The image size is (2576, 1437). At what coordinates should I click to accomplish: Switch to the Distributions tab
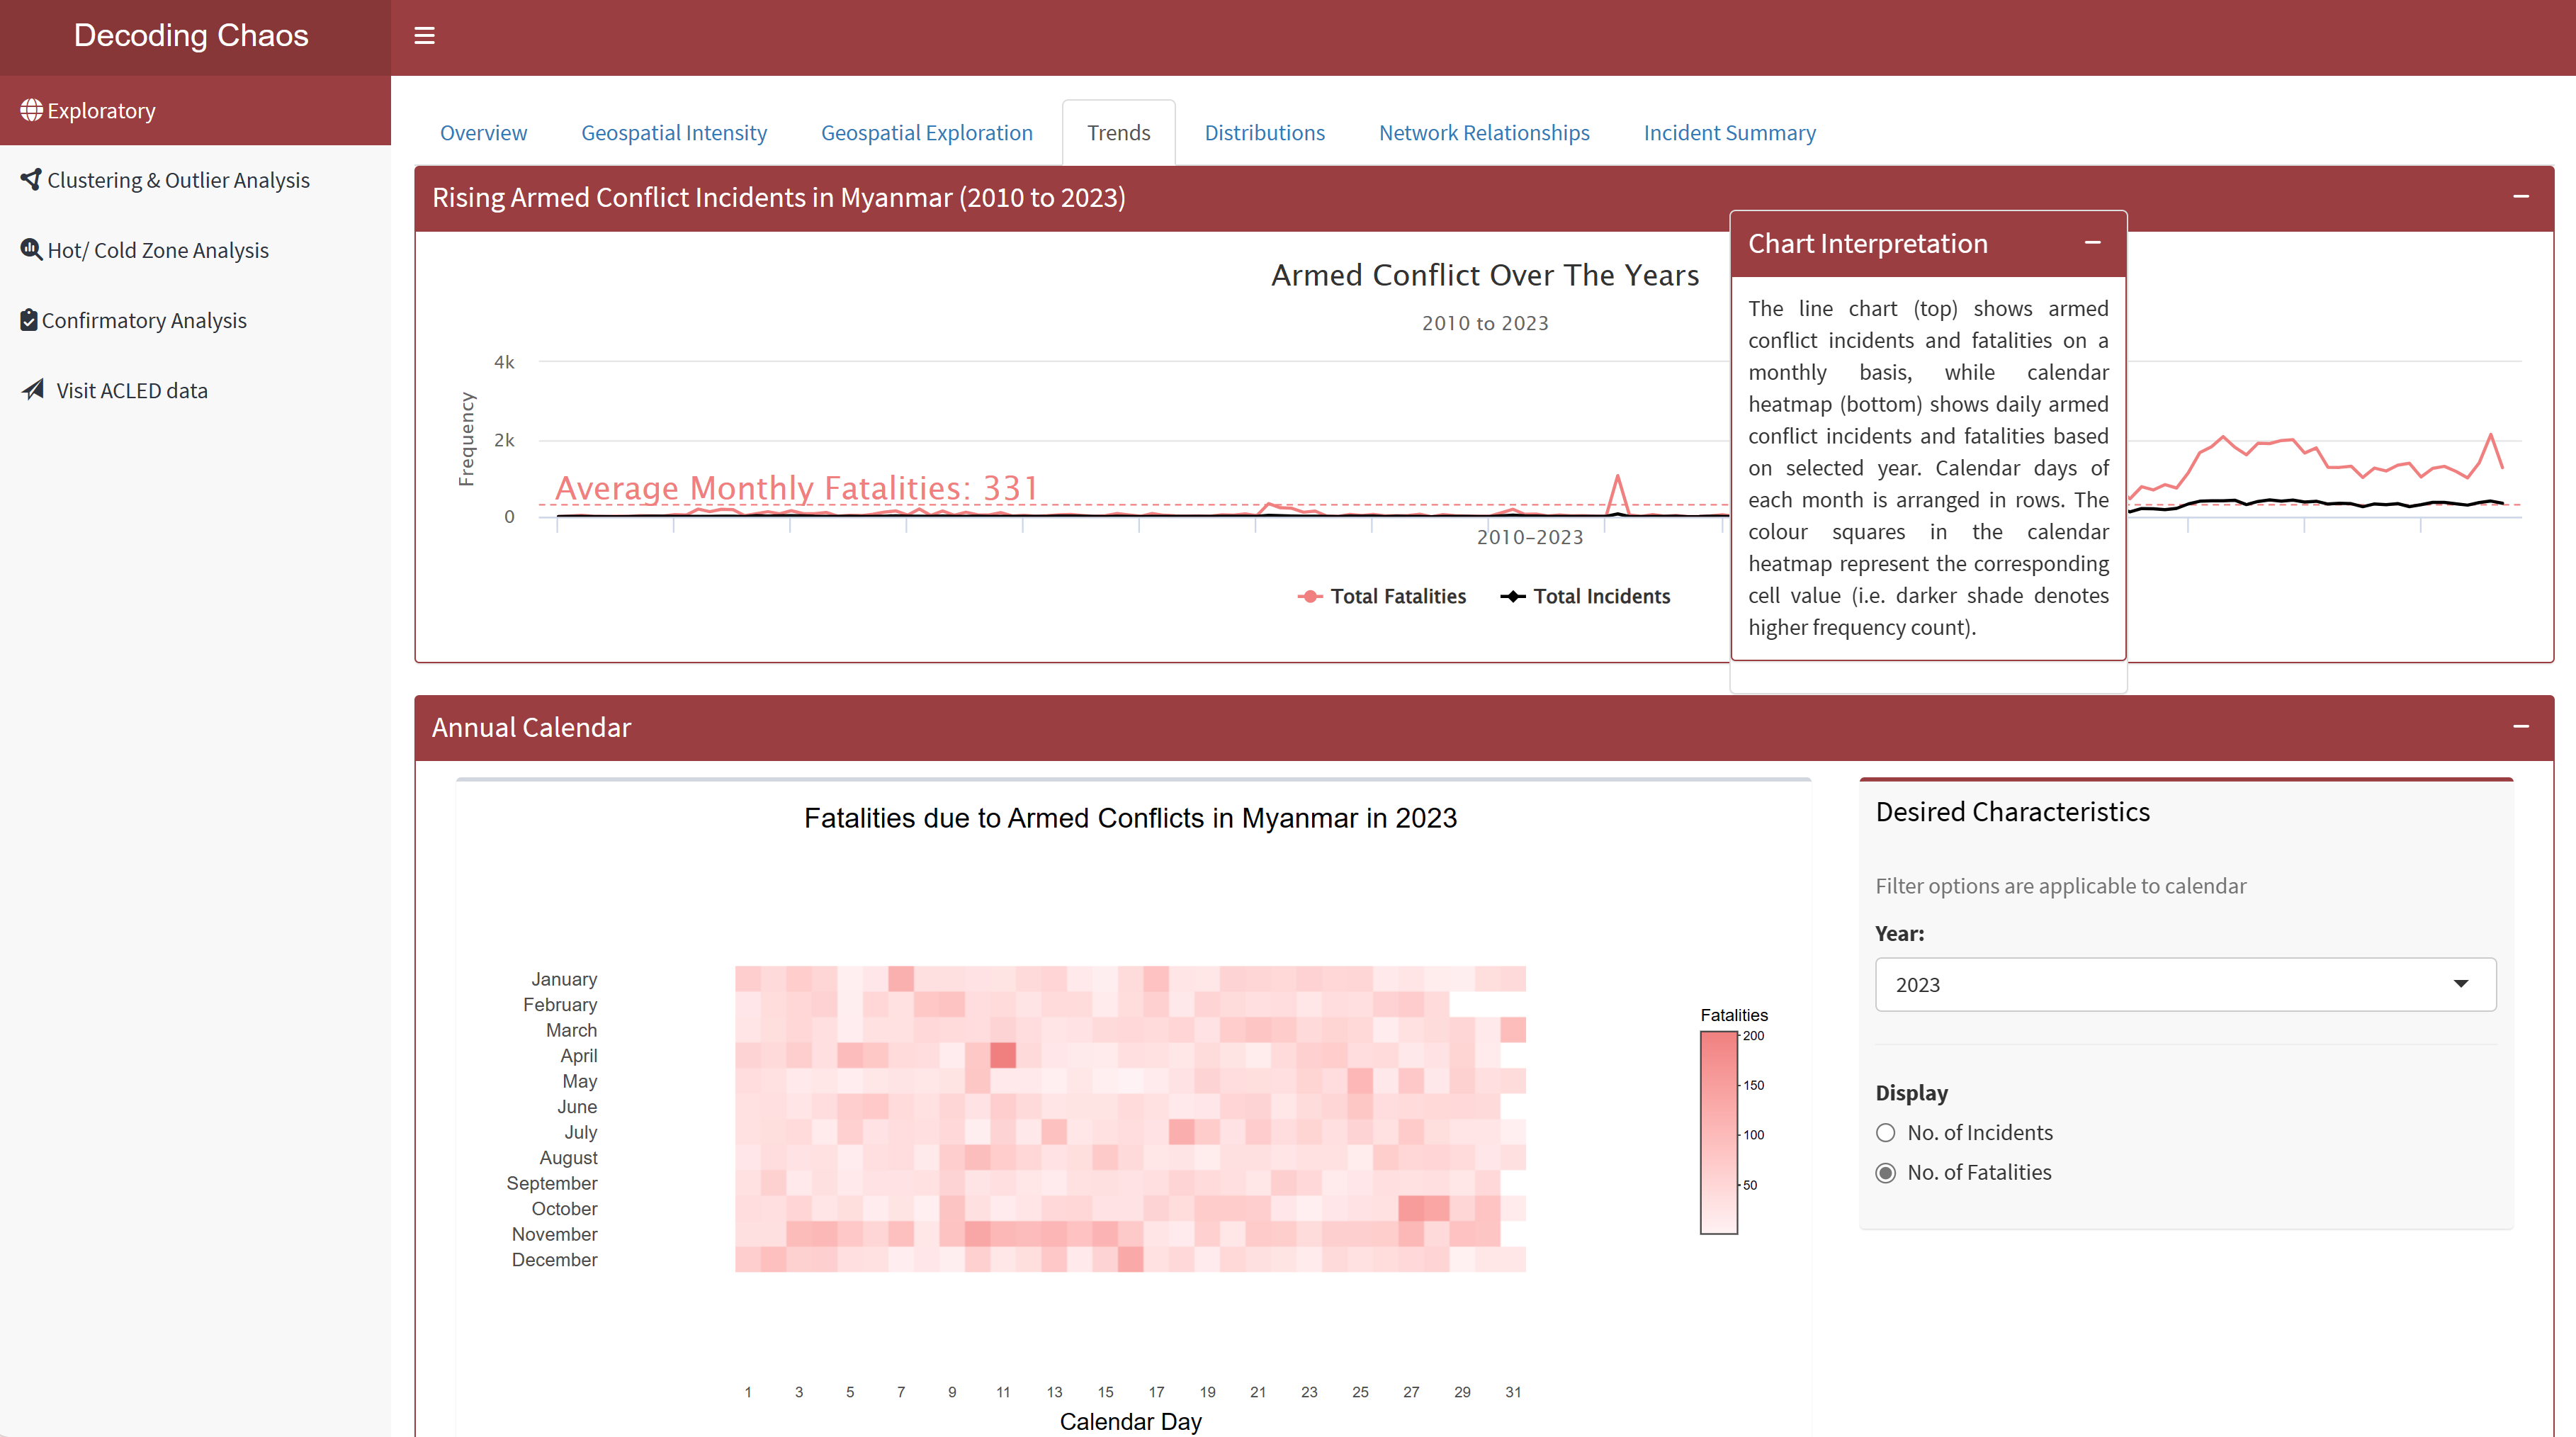1264,133
